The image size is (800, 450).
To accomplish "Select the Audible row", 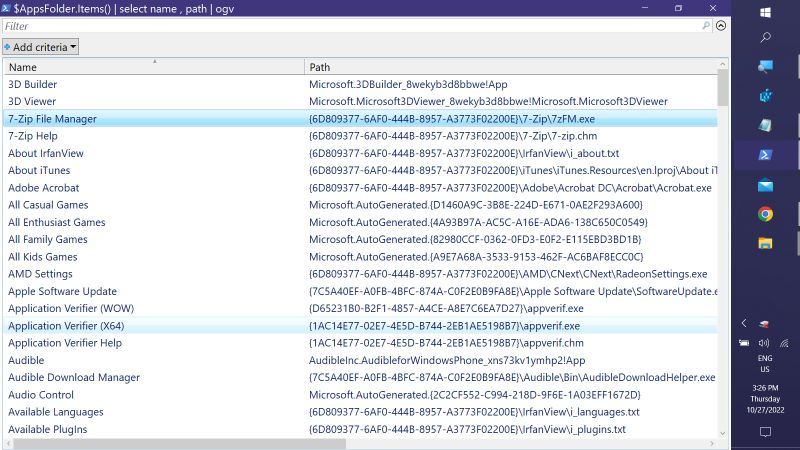I will 360,360.
